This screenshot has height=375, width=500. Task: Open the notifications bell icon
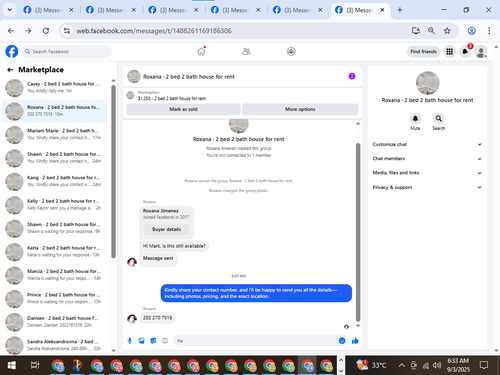(x=465, y=52)
